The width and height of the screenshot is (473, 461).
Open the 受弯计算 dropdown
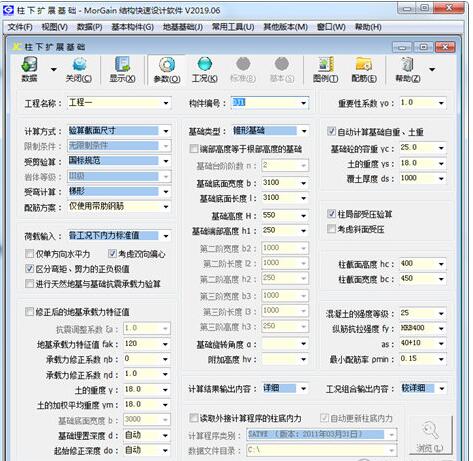tap(166, 192)
